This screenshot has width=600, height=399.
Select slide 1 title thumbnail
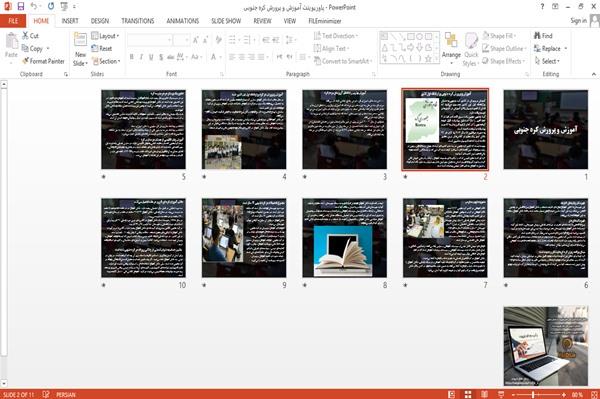[546, 129]
